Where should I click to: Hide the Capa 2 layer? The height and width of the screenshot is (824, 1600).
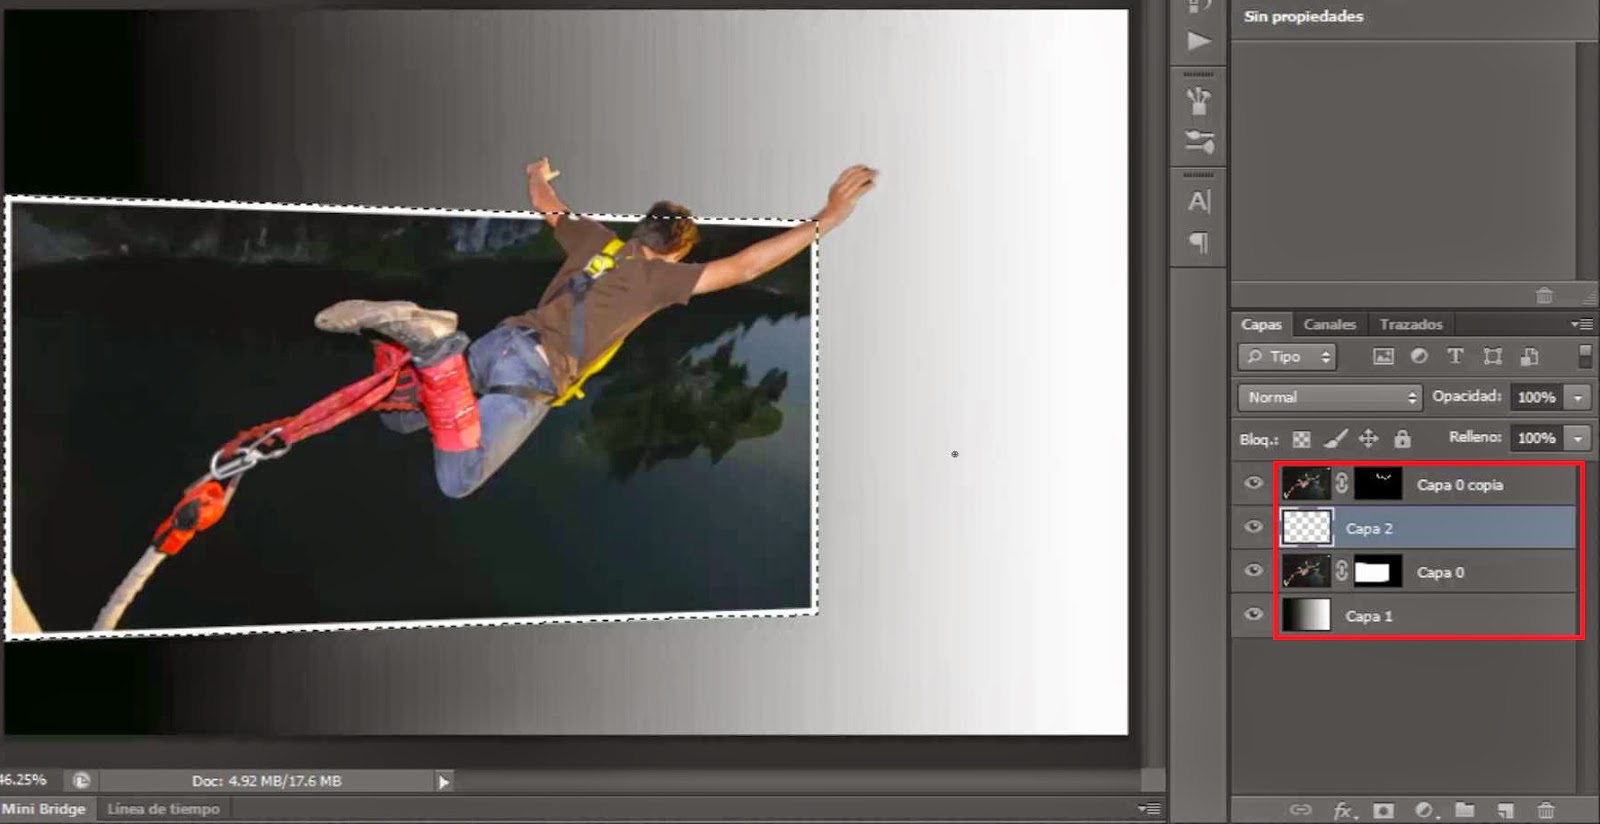coord(1253,527)
